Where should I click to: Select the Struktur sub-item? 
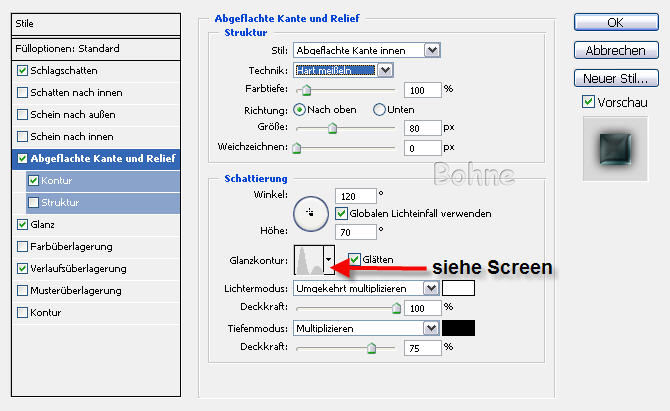(62, 202)
